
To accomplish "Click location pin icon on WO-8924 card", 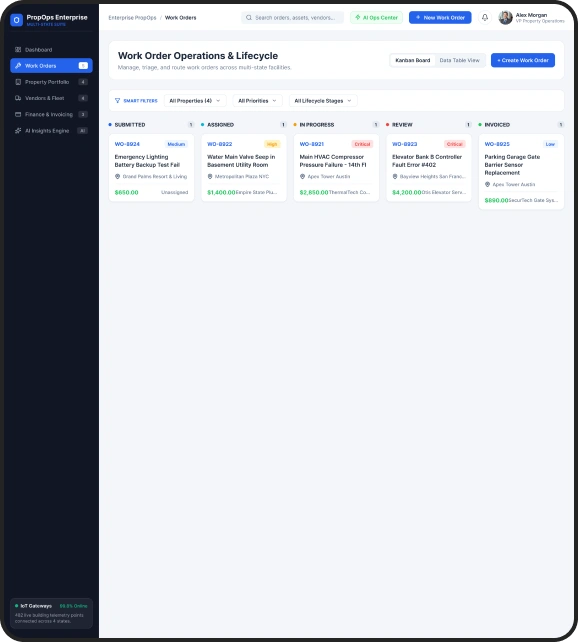I will tap(117, 176).
